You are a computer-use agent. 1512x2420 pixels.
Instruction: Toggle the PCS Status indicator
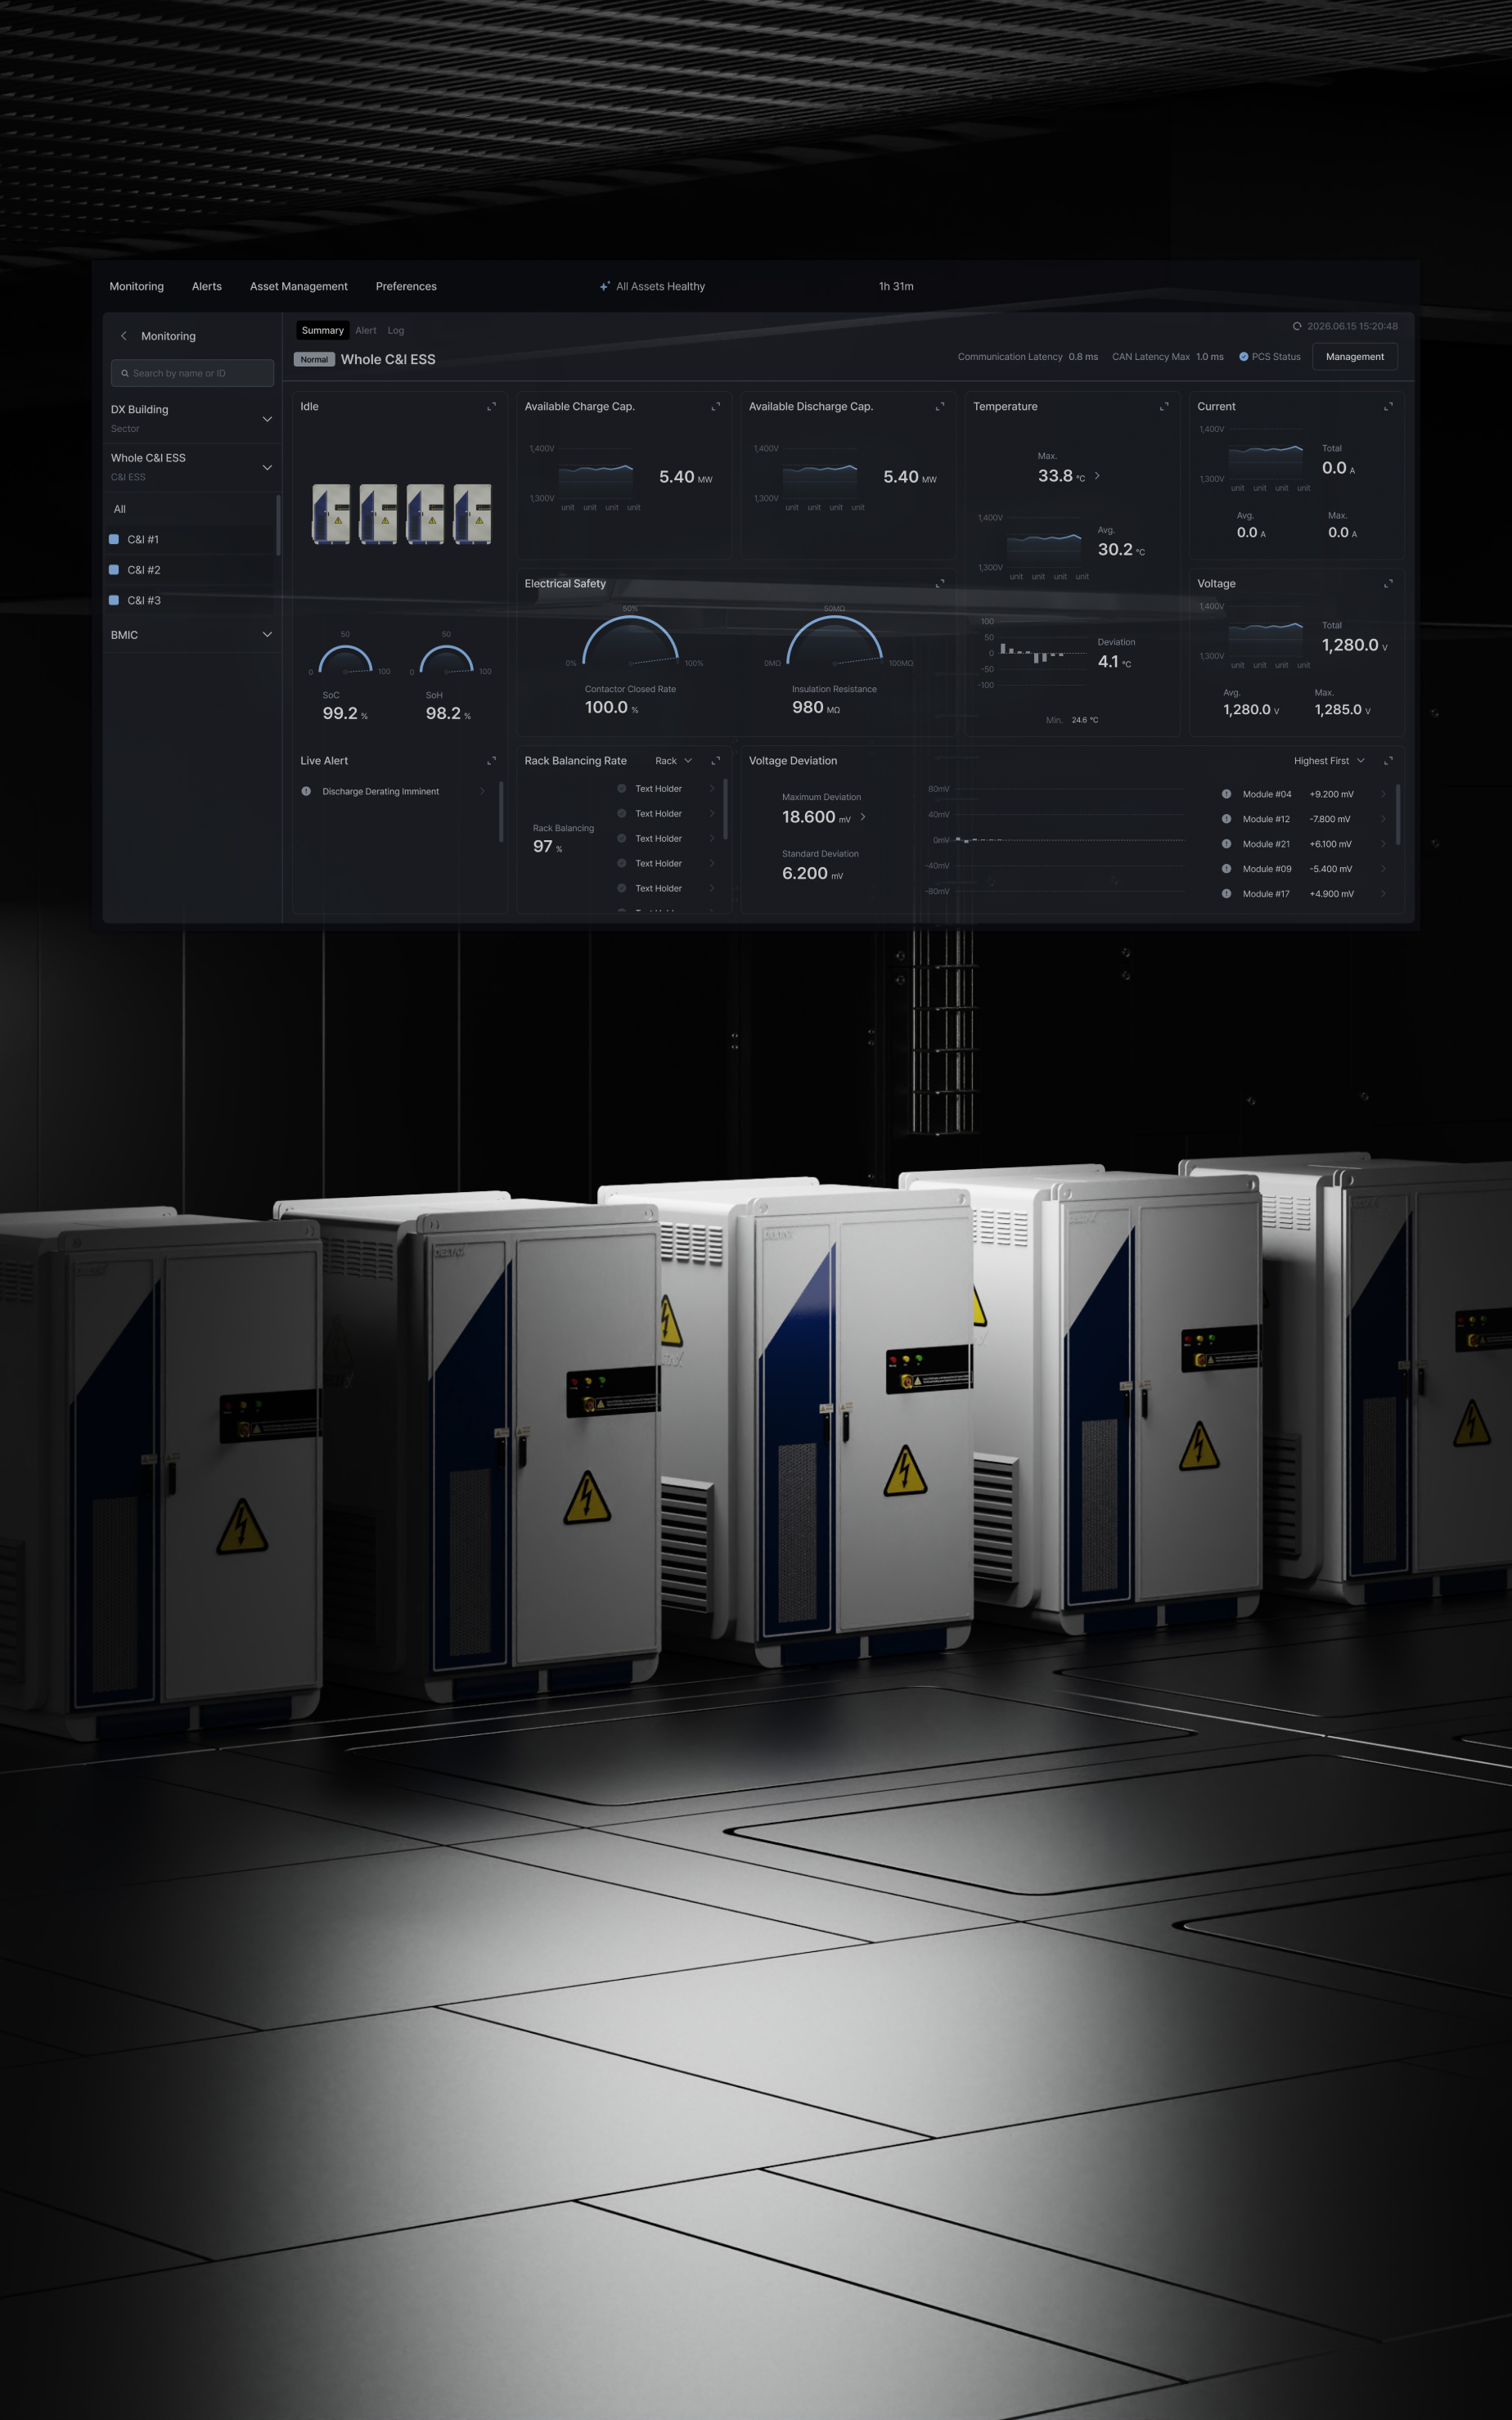point(1244,357)
